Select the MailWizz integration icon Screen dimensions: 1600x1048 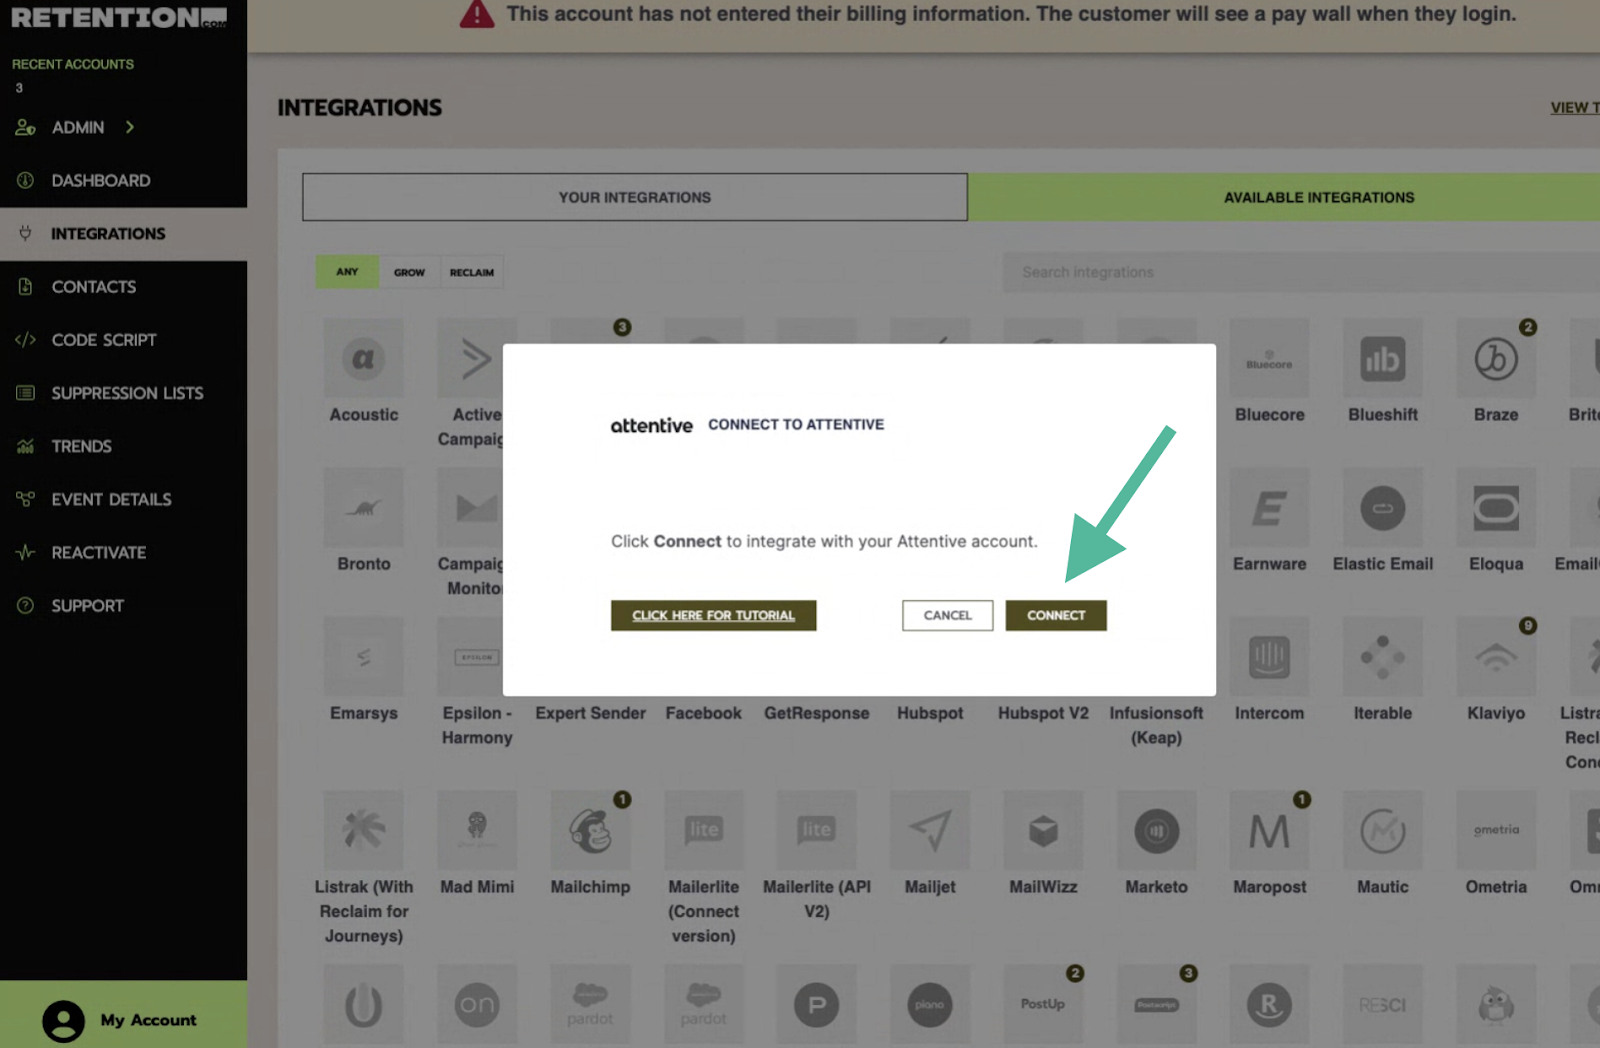click(x=1043, y=830)
